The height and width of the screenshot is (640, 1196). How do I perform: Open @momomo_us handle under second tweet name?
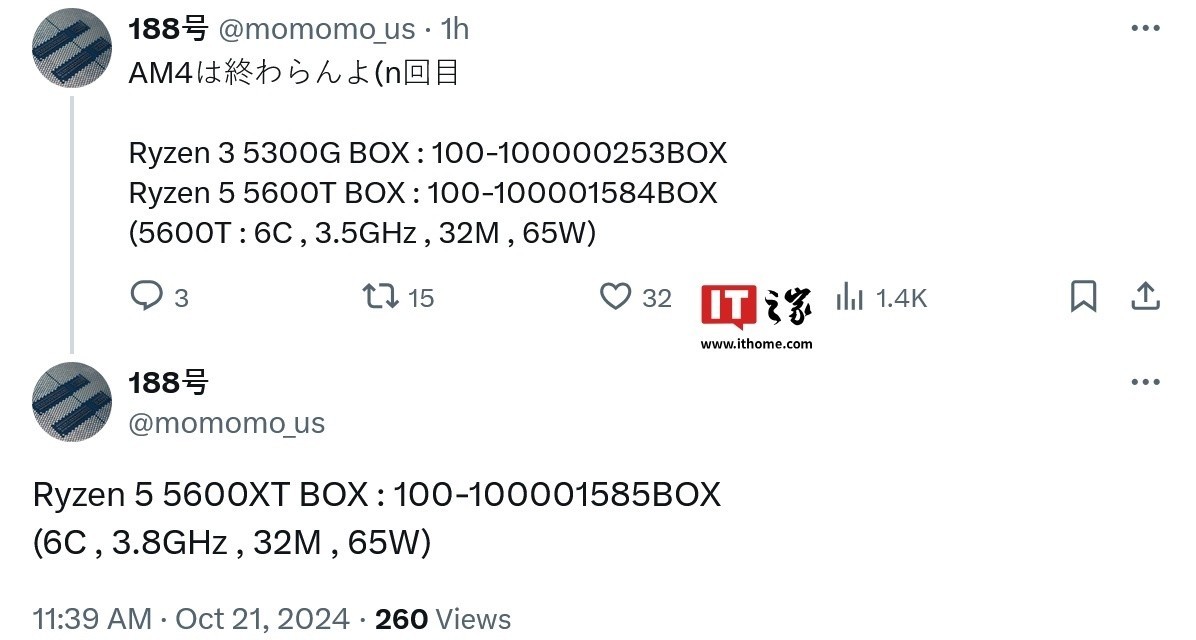click(227, 422)
